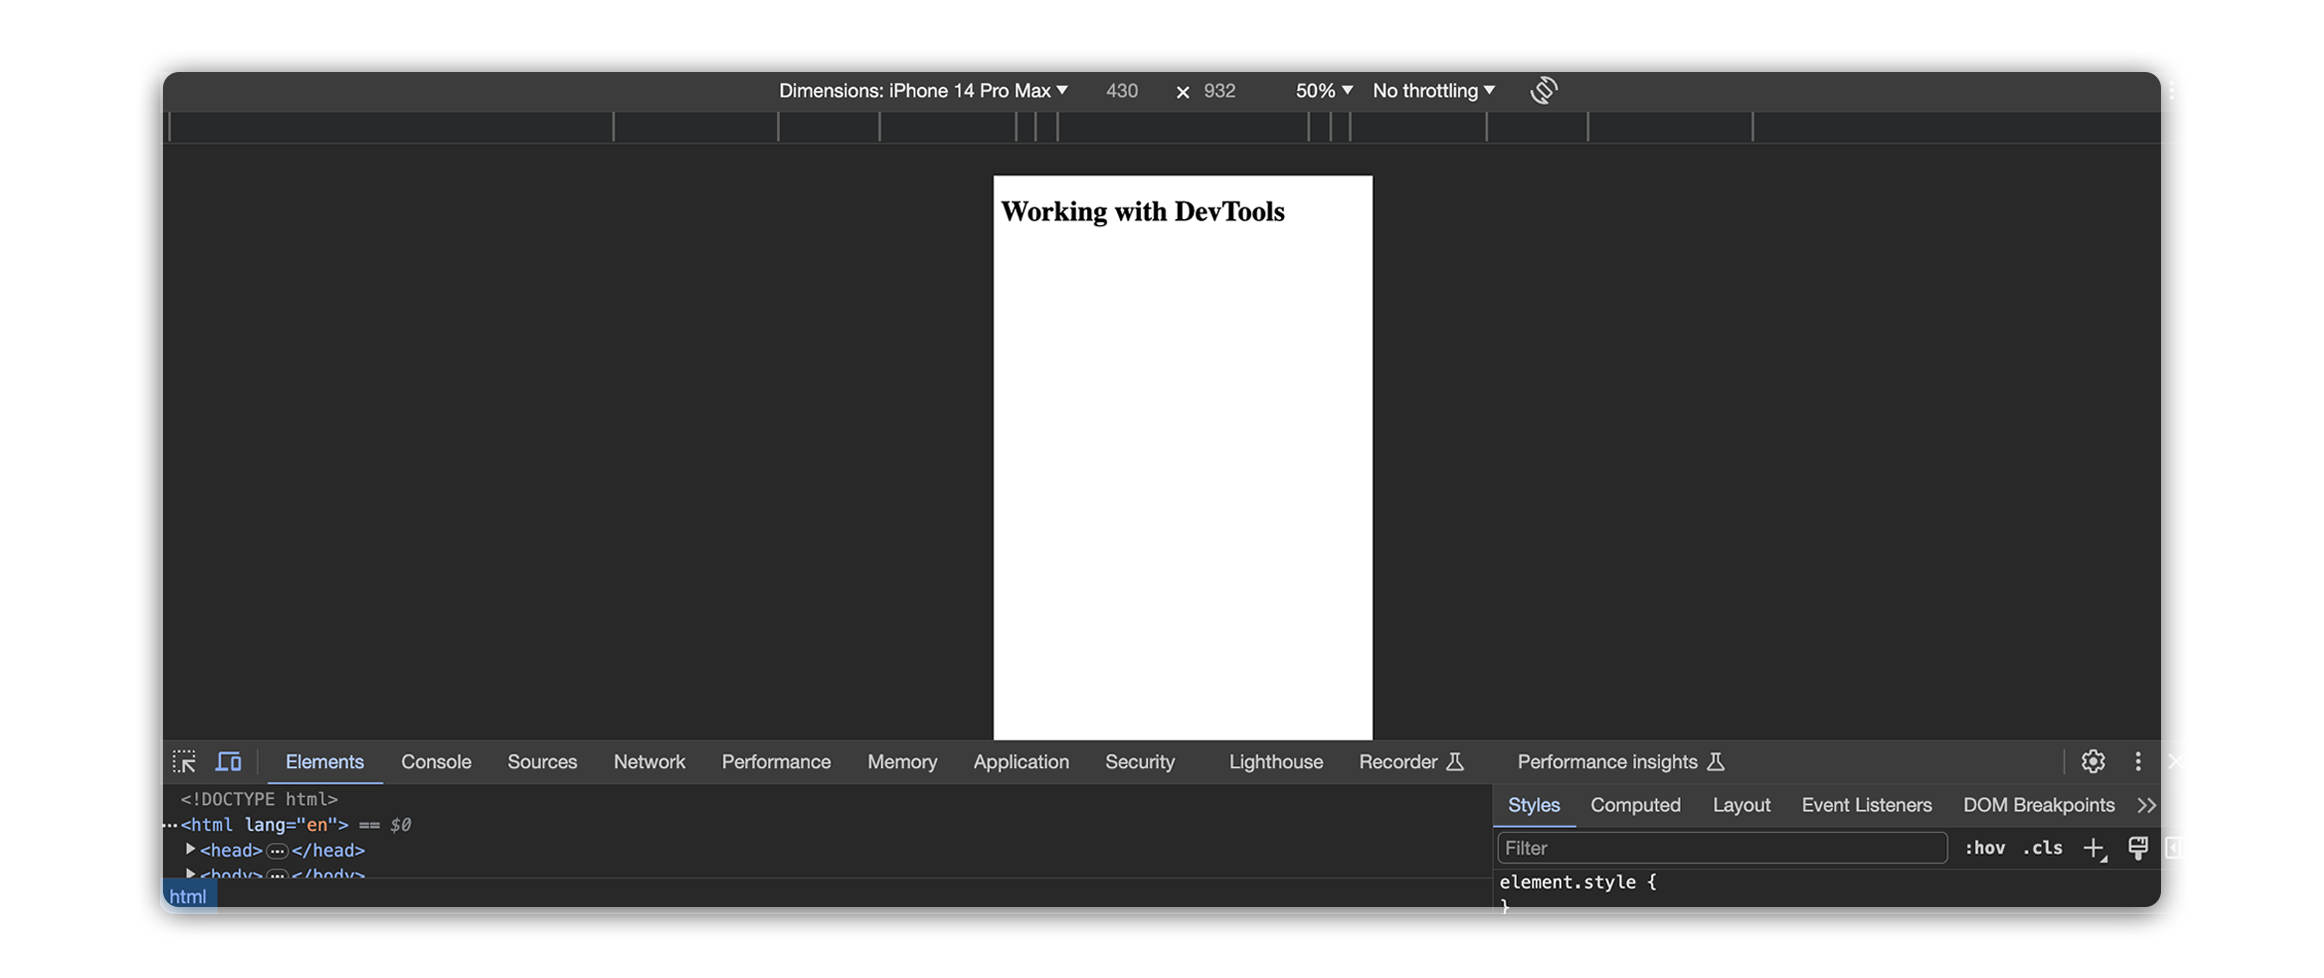Open the Computed styles tab
Screen dimensions: 2324x978
(1635, 806)
